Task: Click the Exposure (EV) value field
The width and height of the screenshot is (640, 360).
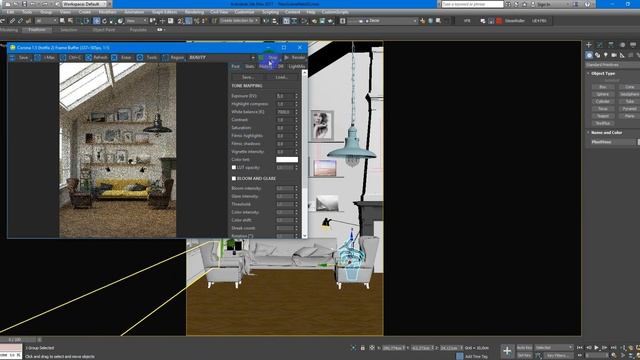Action: 284,96
